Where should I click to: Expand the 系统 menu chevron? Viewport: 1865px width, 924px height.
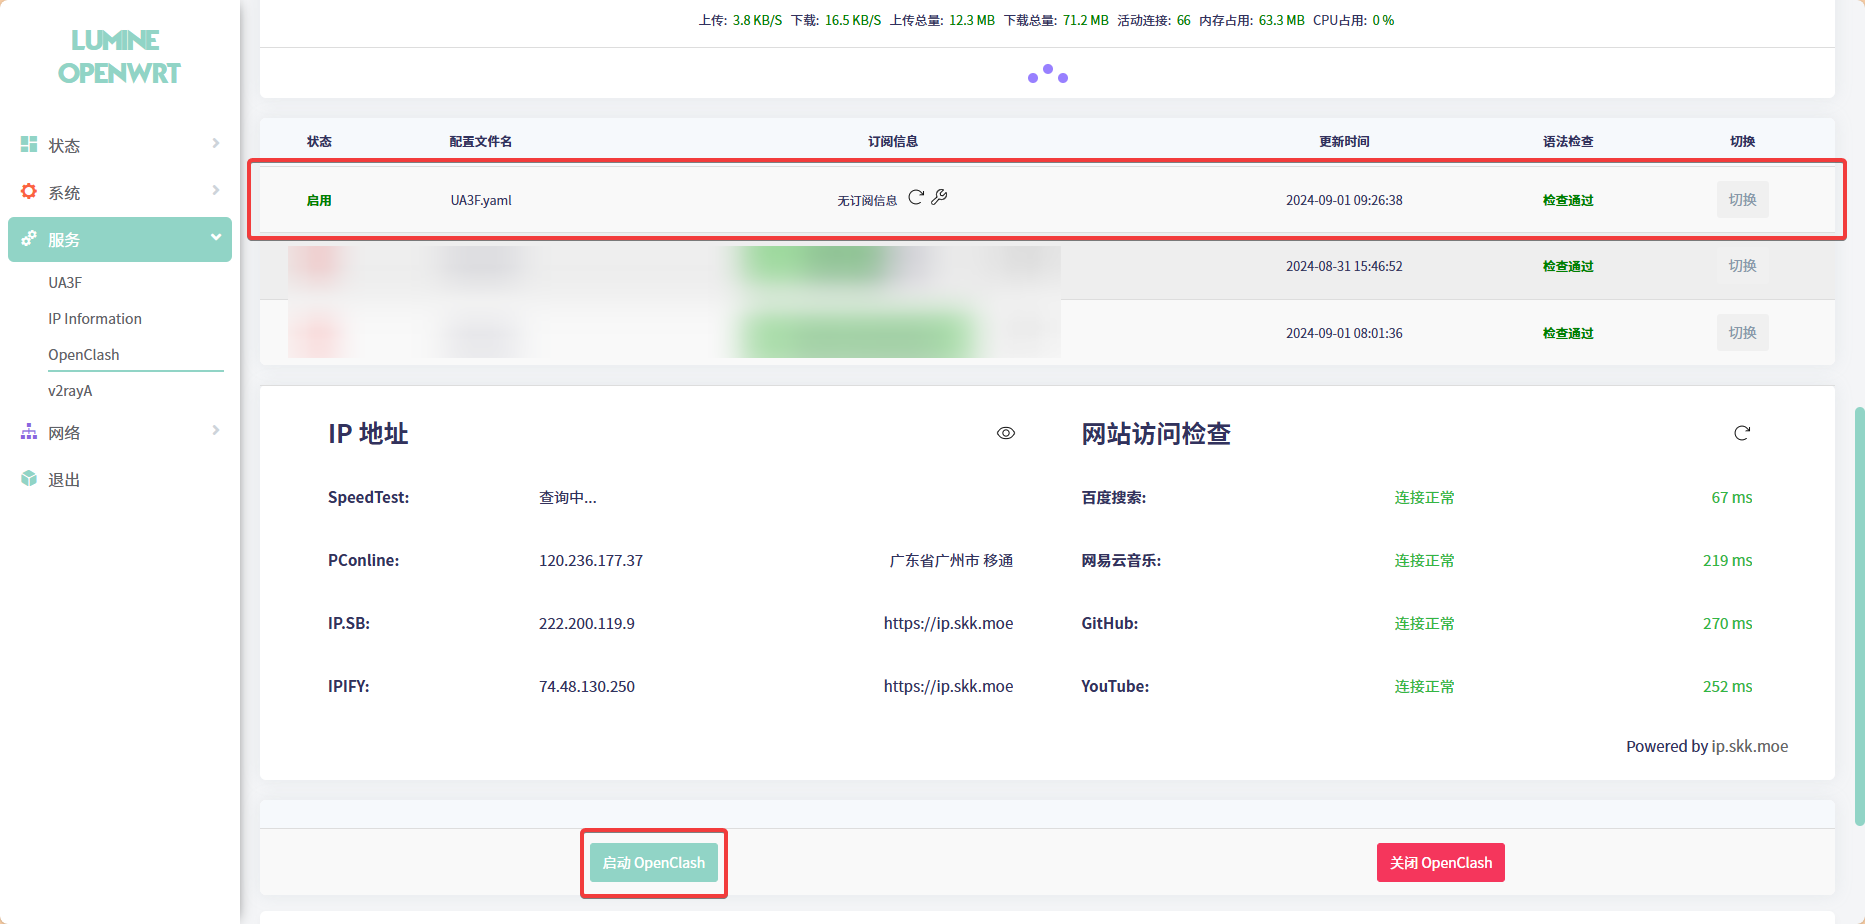pos(215,191)
